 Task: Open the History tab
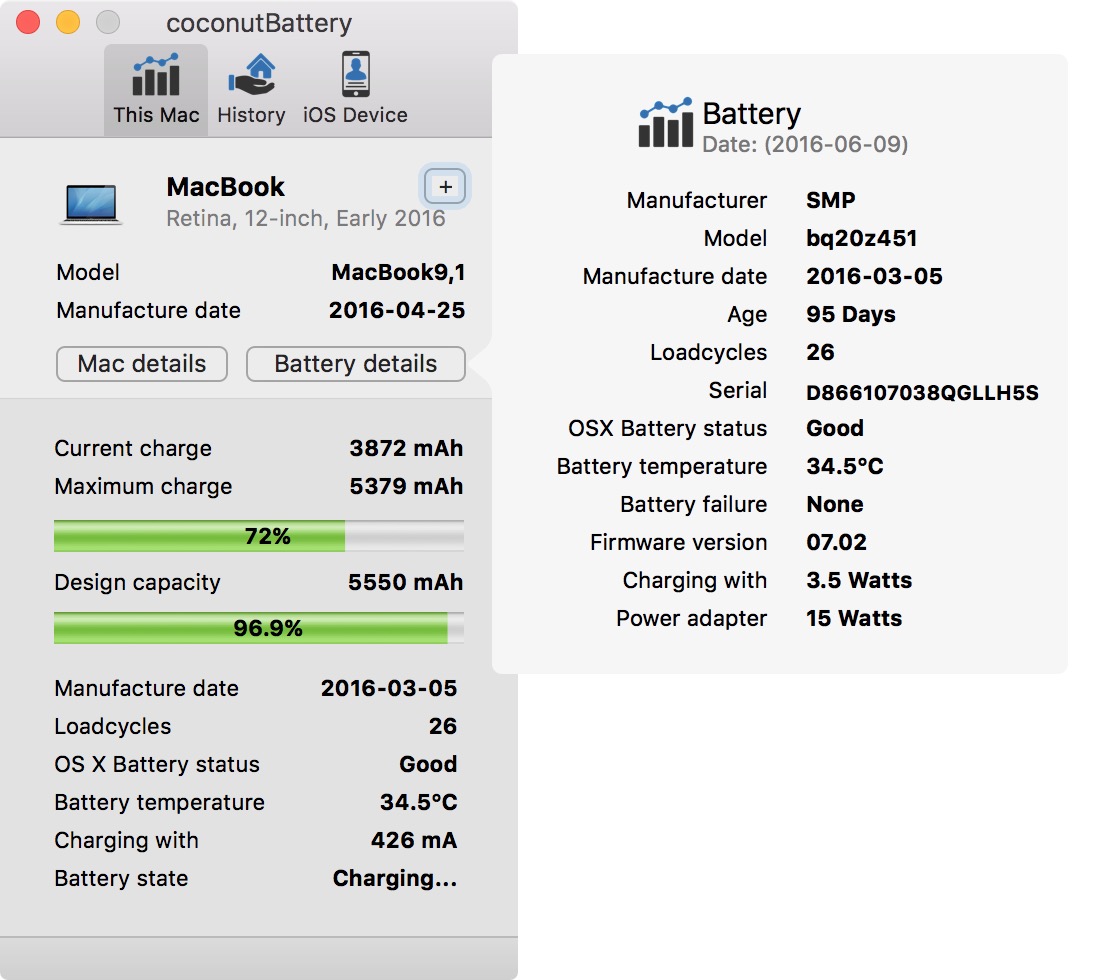click(x=251, y=90)
